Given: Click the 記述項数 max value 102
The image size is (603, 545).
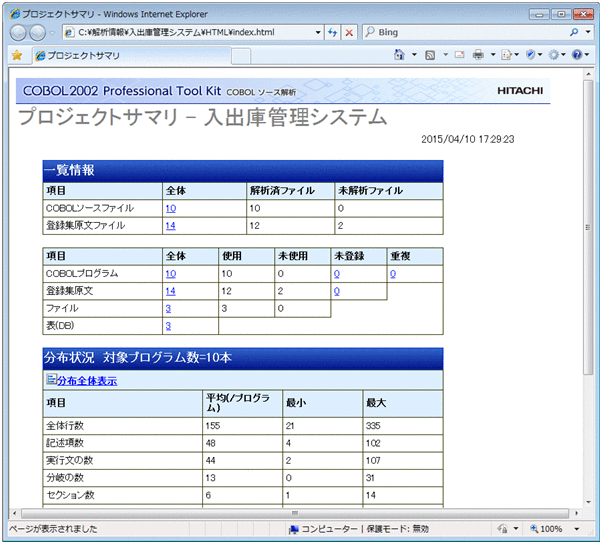Looking at the screenshot, I should point(373,443).
